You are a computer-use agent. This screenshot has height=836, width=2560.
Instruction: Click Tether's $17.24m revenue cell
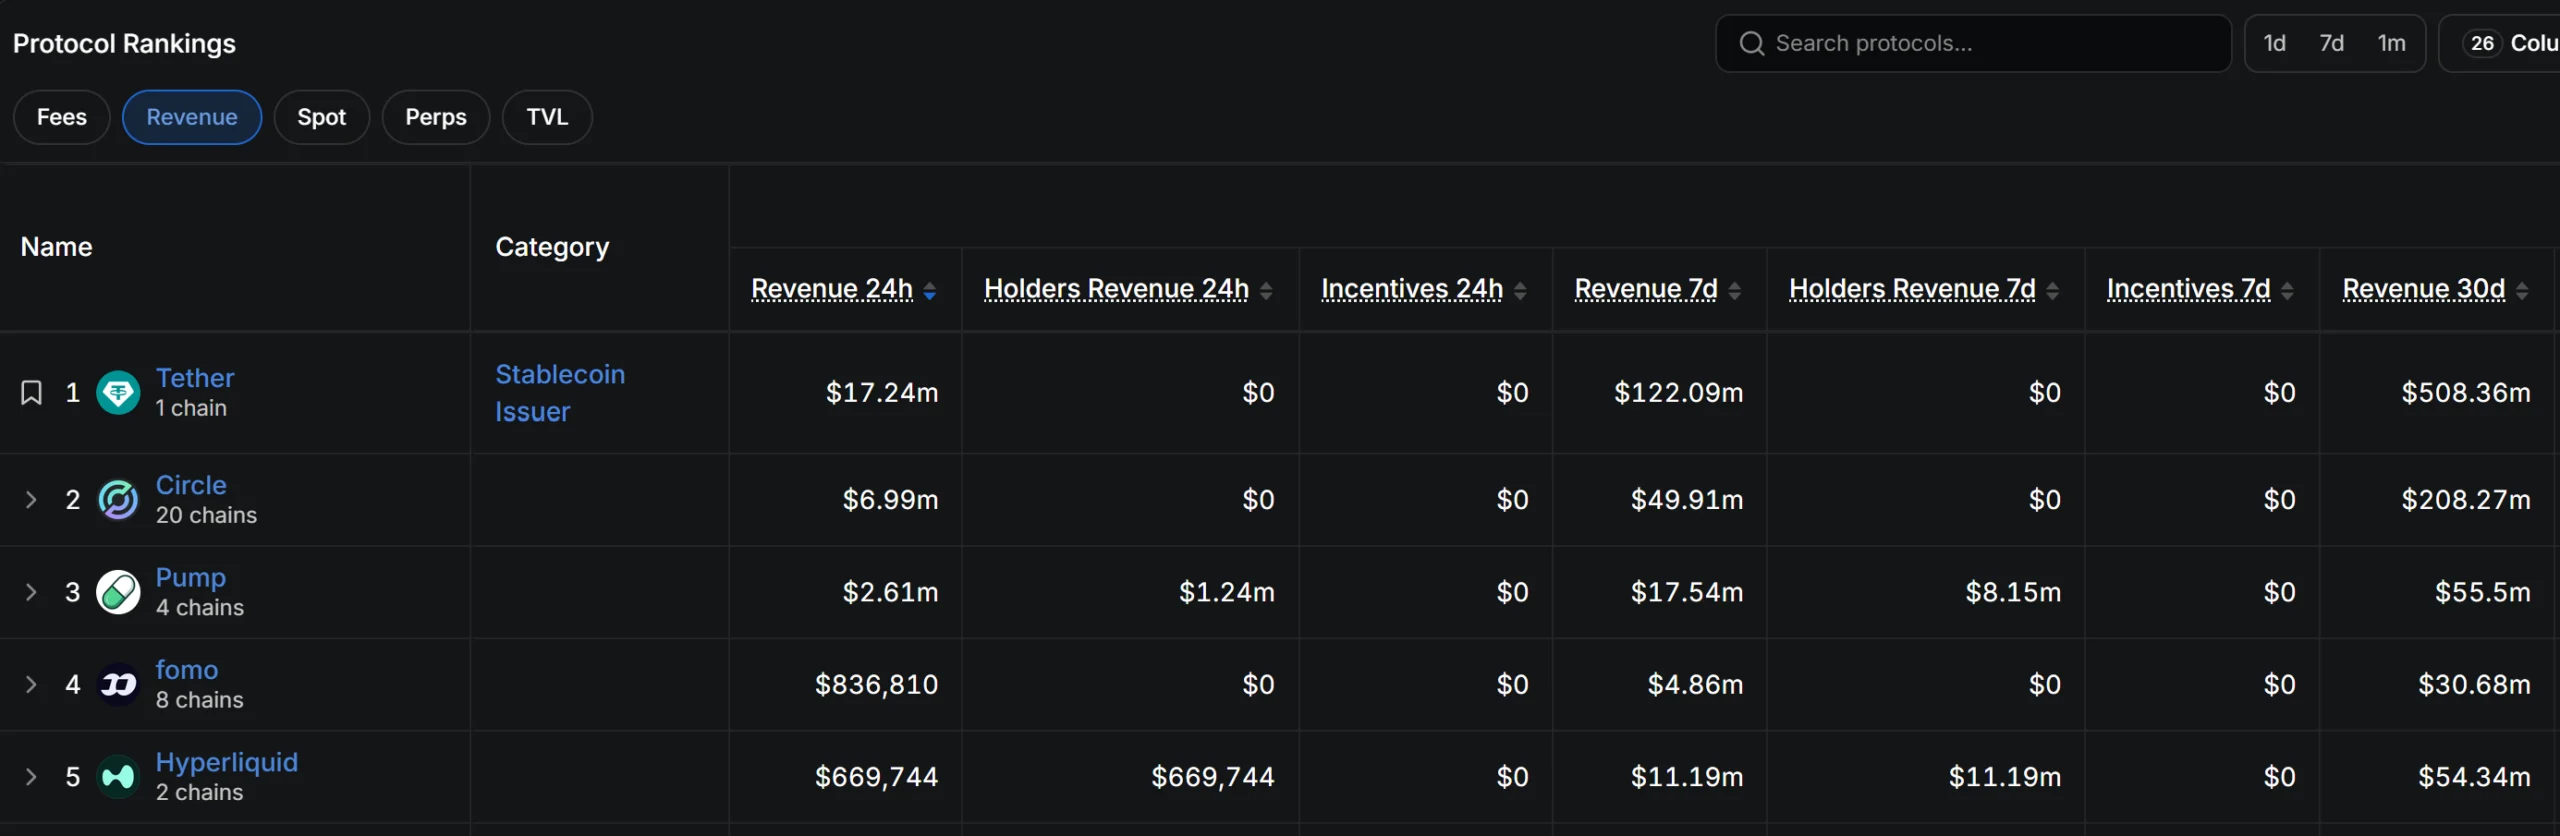(x=882, y=393)
